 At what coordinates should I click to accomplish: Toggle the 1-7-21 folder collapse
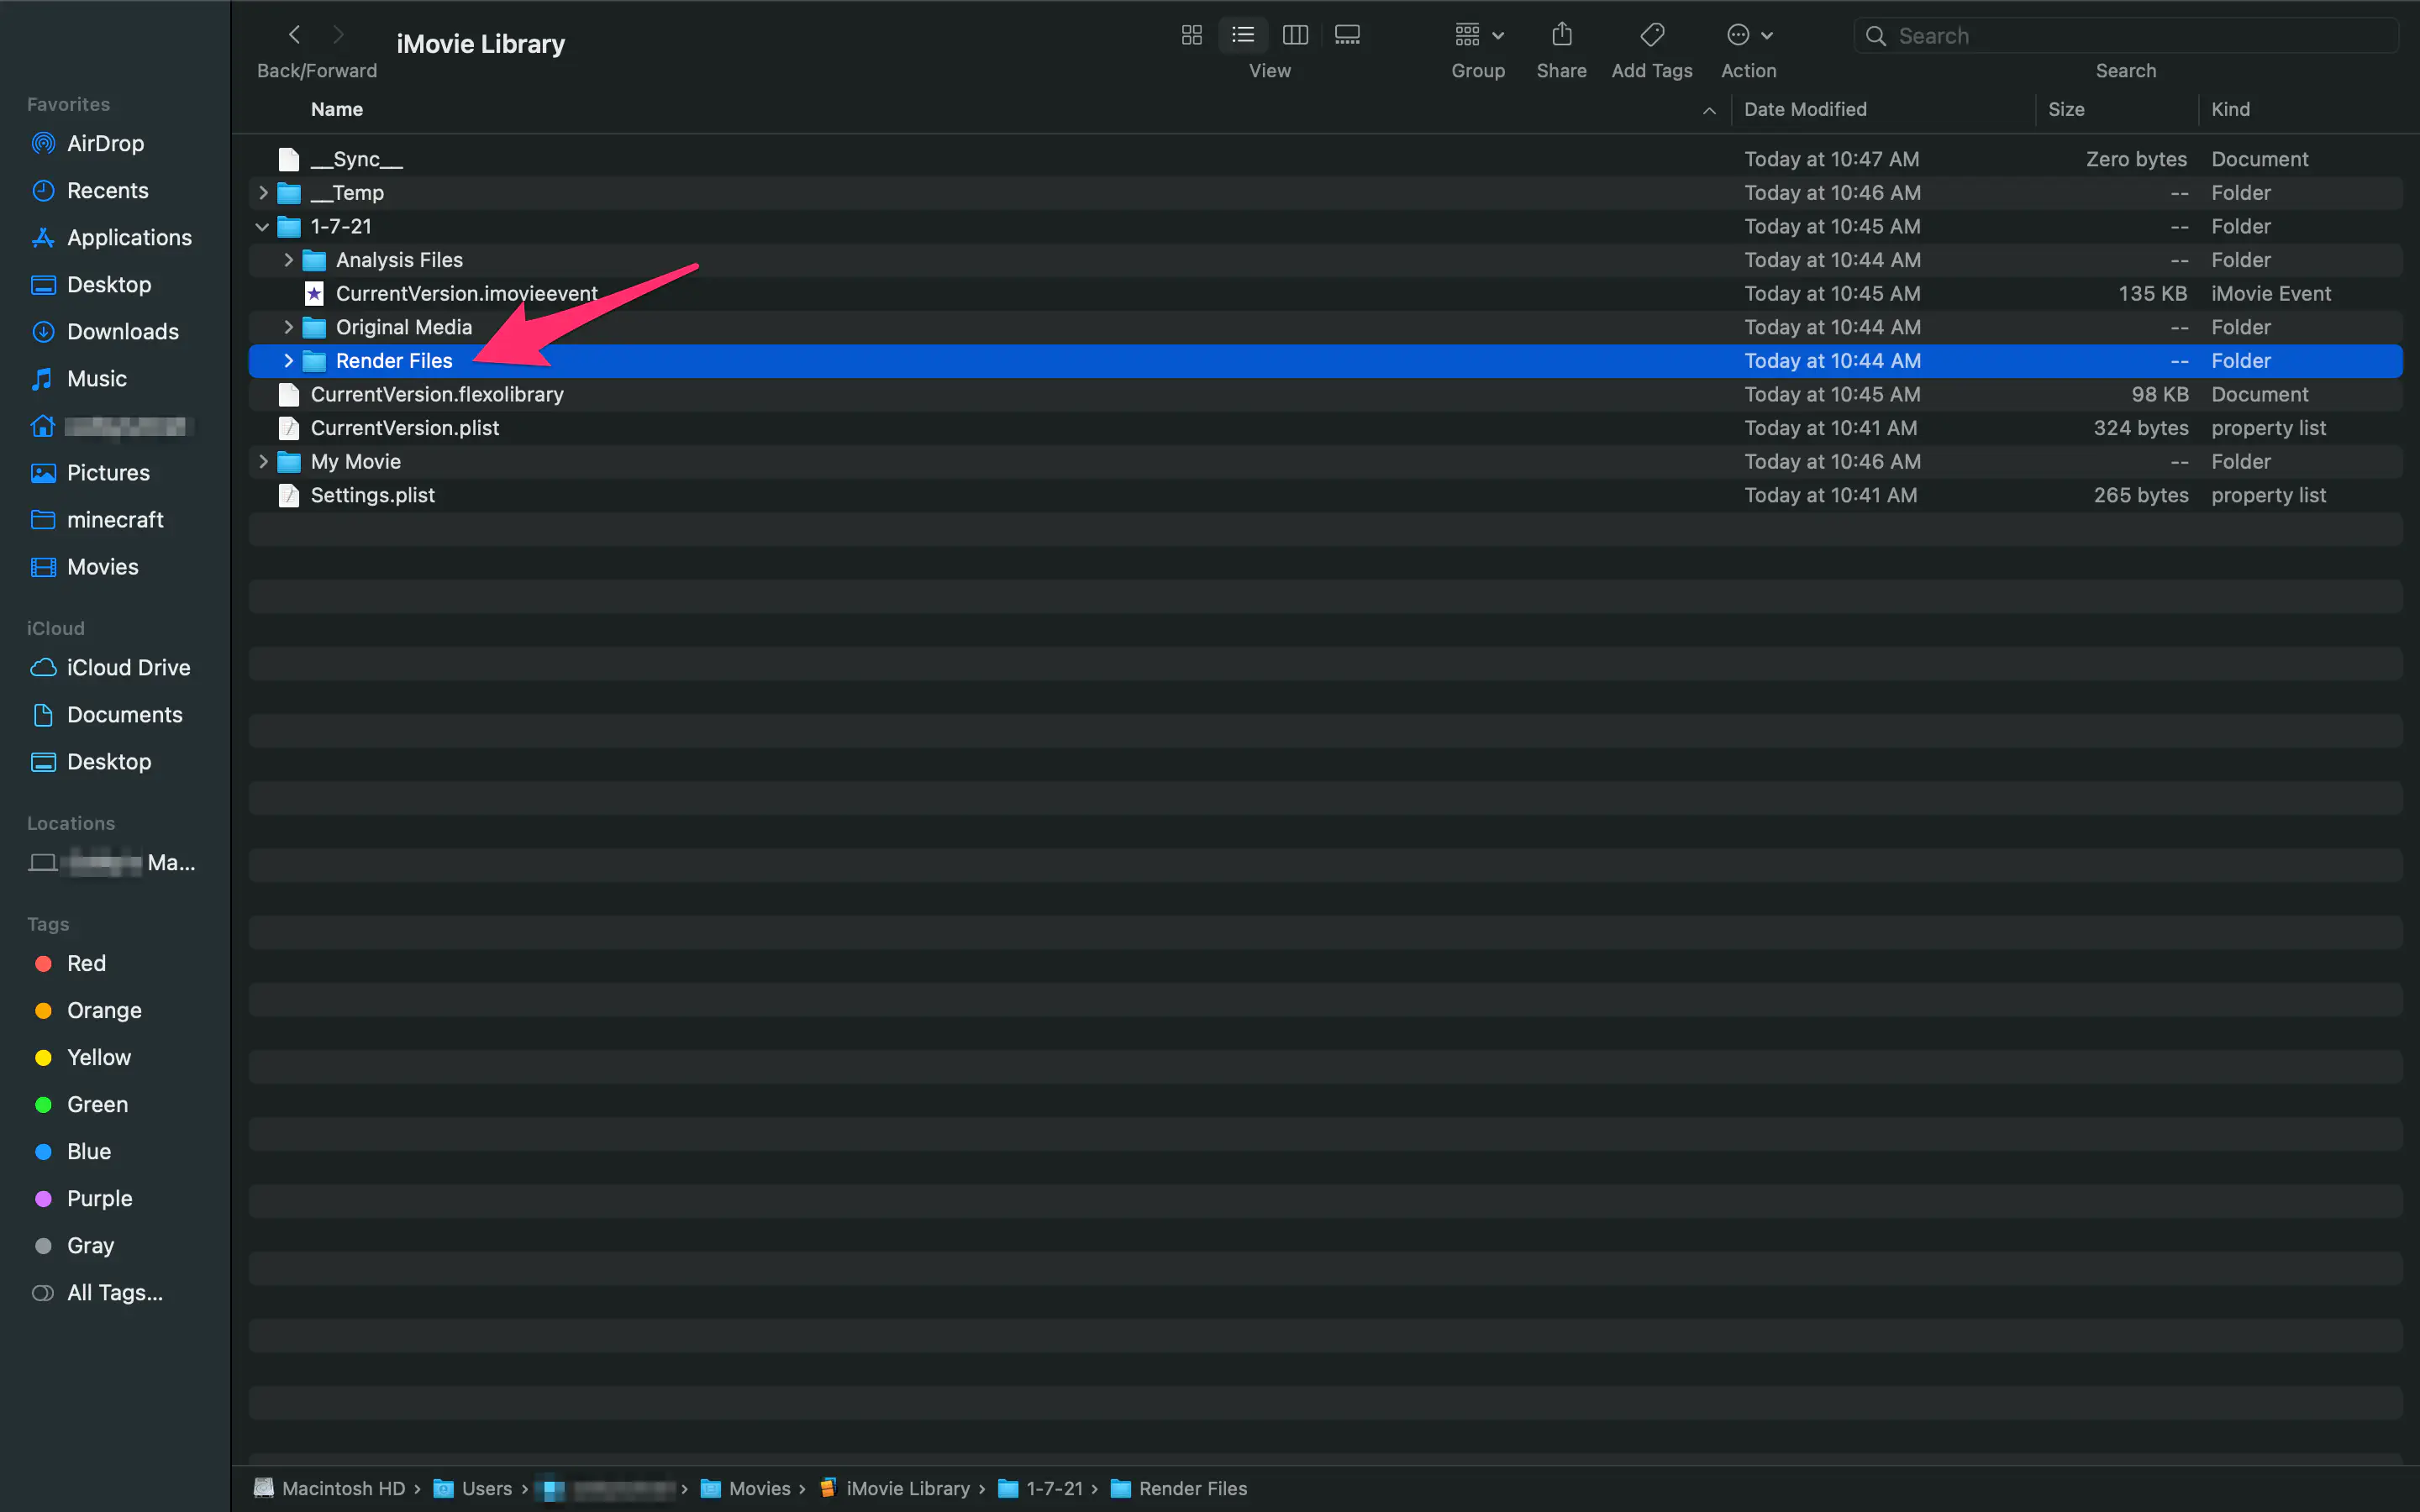[263, 227]
